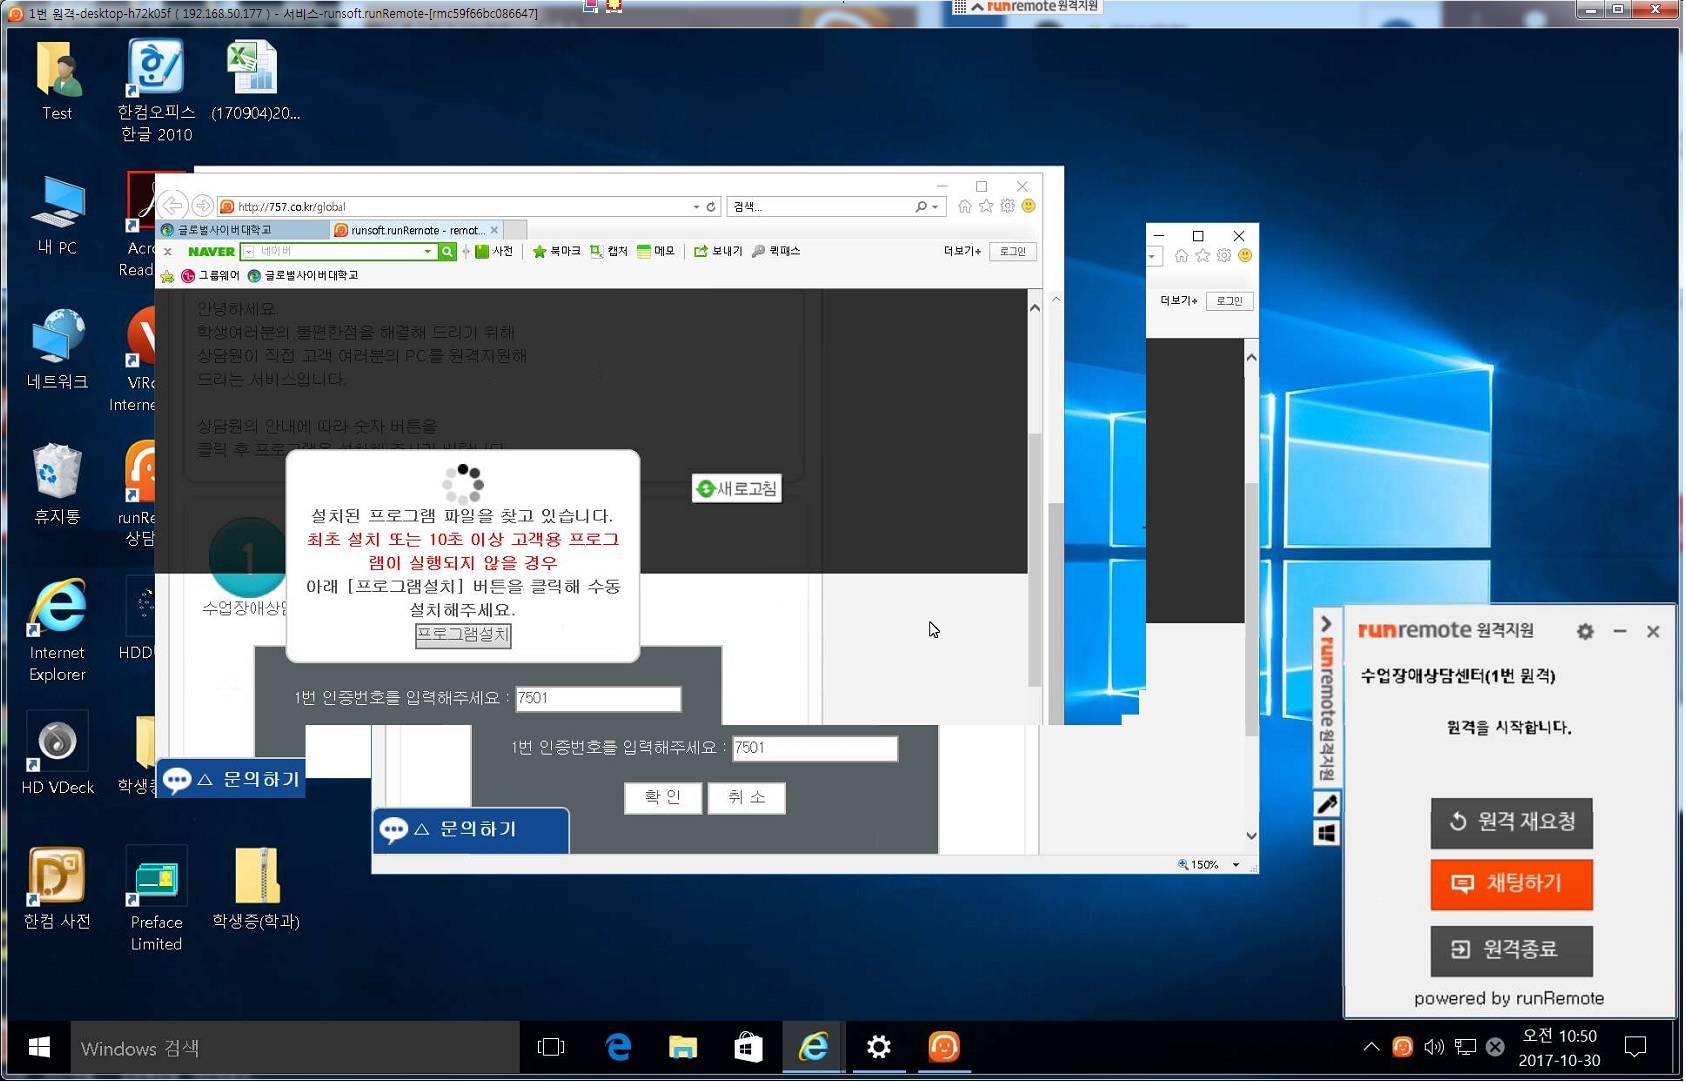Image resolution: width=1686 pixels, height=1082 pixels.
Task: Click the 프로그램설치 install button
Action: click(463, 635)
